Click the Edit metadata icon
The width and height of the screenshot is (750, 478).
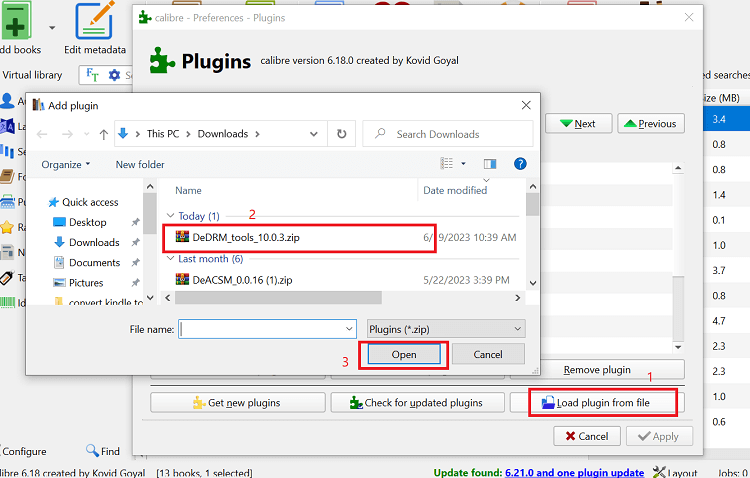point(95,20)
